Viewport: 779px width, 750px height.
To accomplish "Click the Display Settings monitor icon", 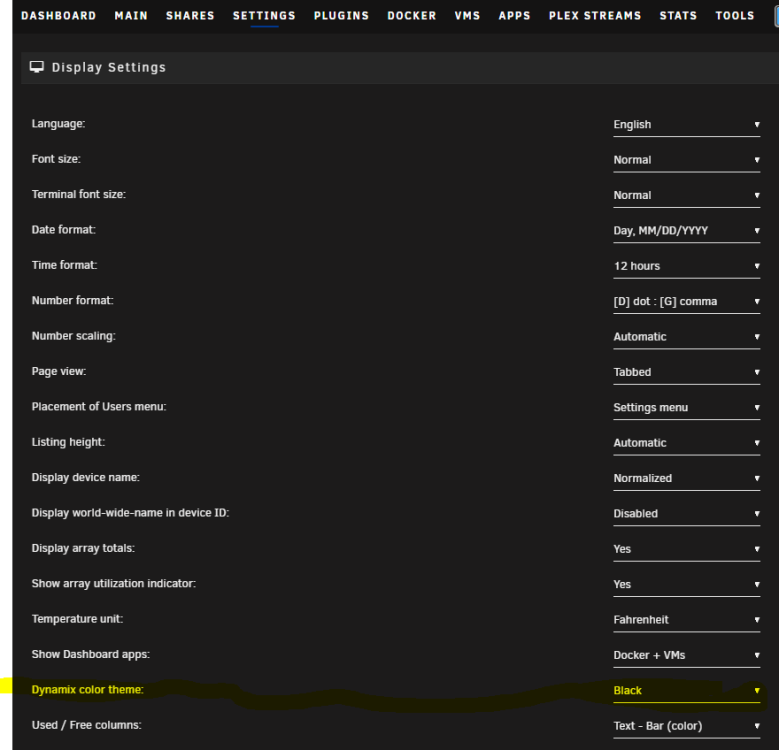I will pyautogui.click(x=37, y=67).
